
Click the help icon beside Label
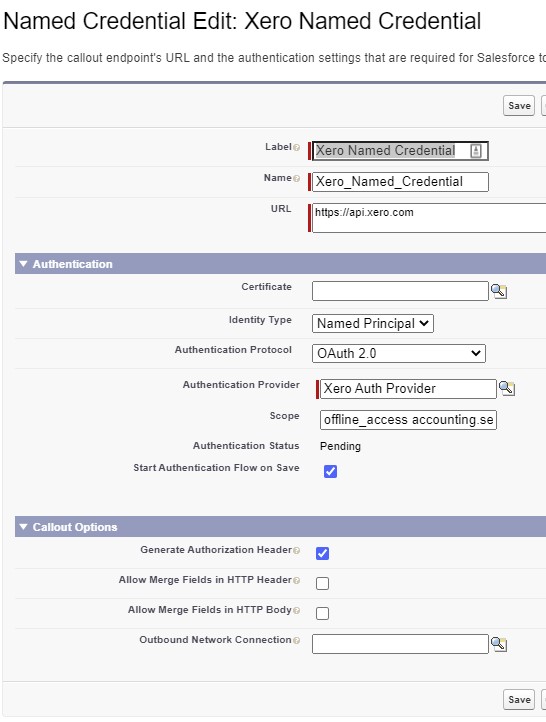296,147
